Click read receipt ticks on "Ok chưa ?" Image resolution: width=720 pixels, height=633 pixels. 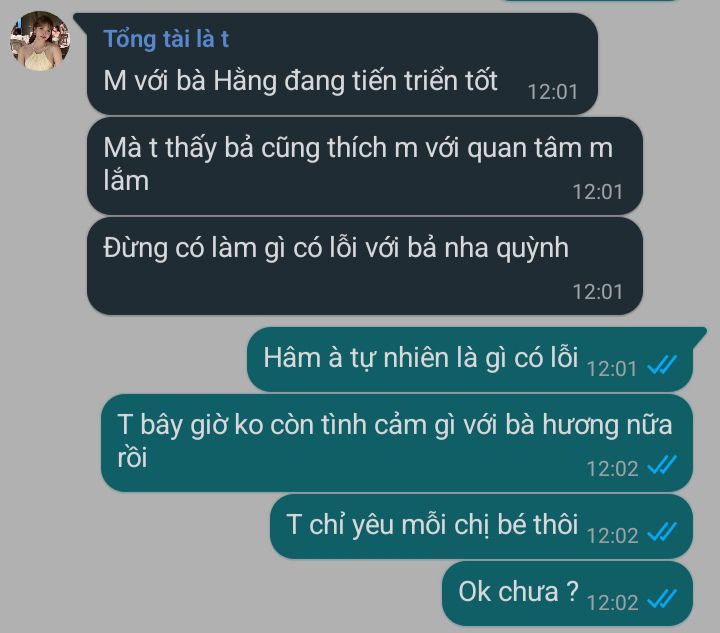pyautogui.click(x=662, y=599)
